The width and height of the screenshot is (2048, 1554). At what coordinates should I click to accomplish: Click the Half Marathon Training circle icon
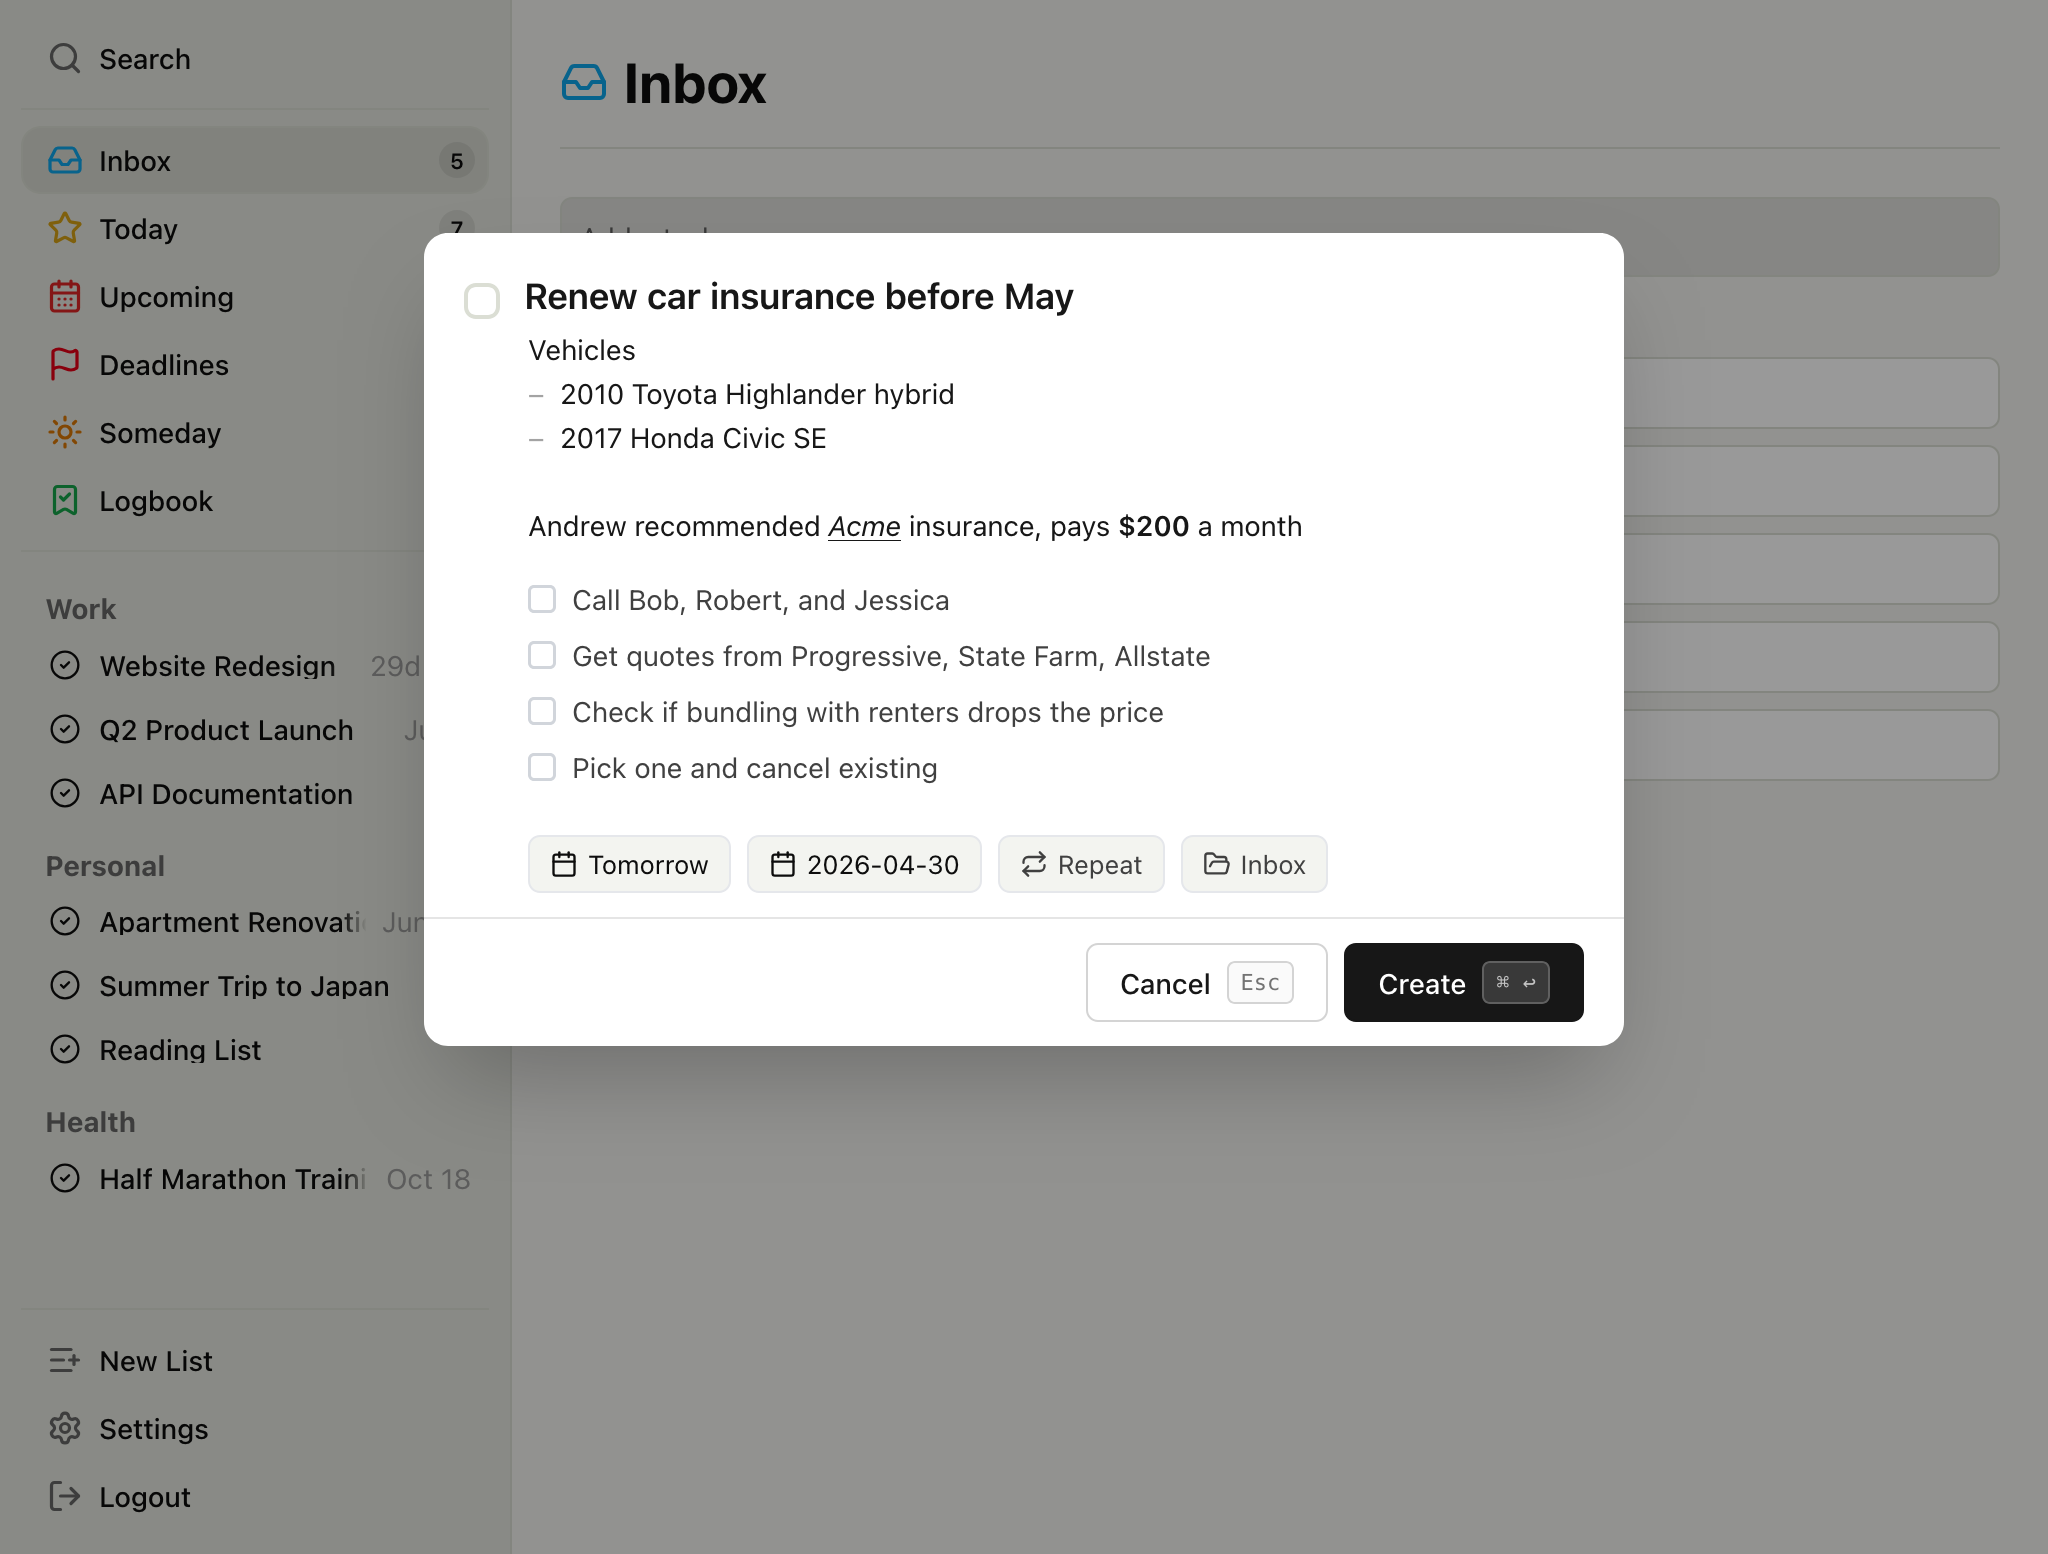click(x=65, y=1179)
